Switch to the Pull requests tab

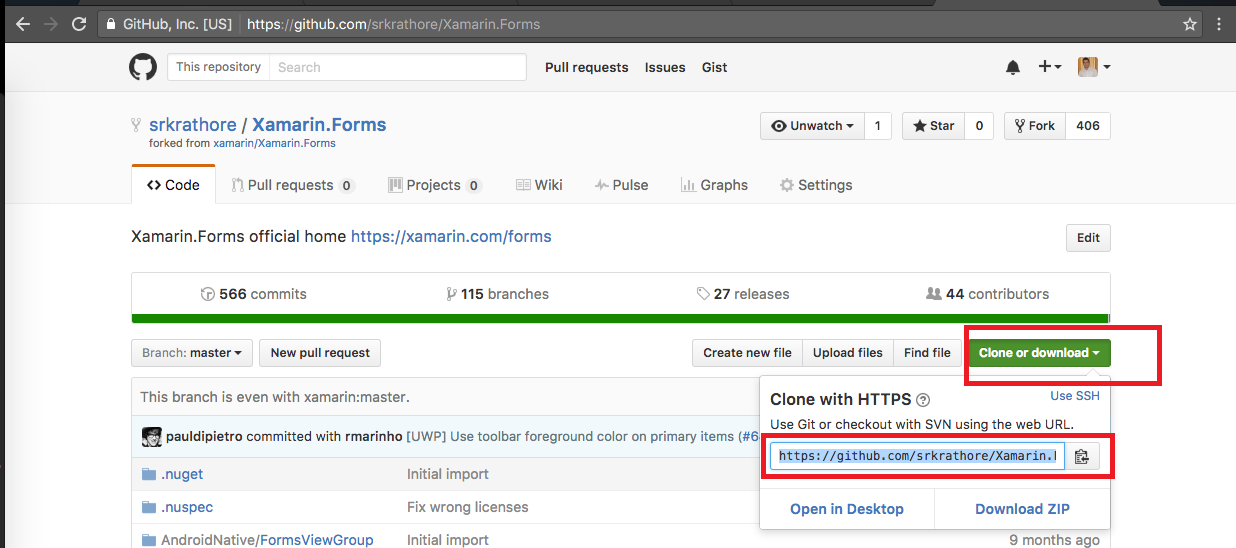pyautogui.click(x=293, y=185)
